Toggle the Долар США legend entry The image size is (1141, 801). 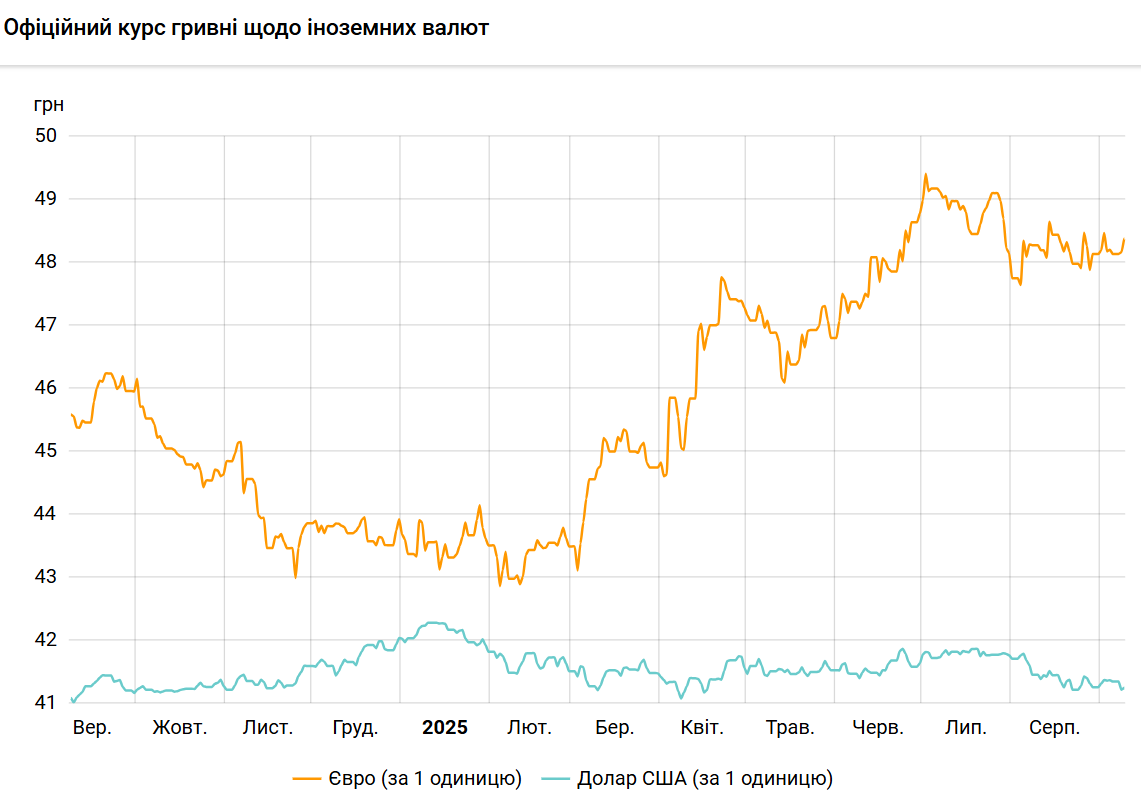pyautogui.click(x=704, y=778)
